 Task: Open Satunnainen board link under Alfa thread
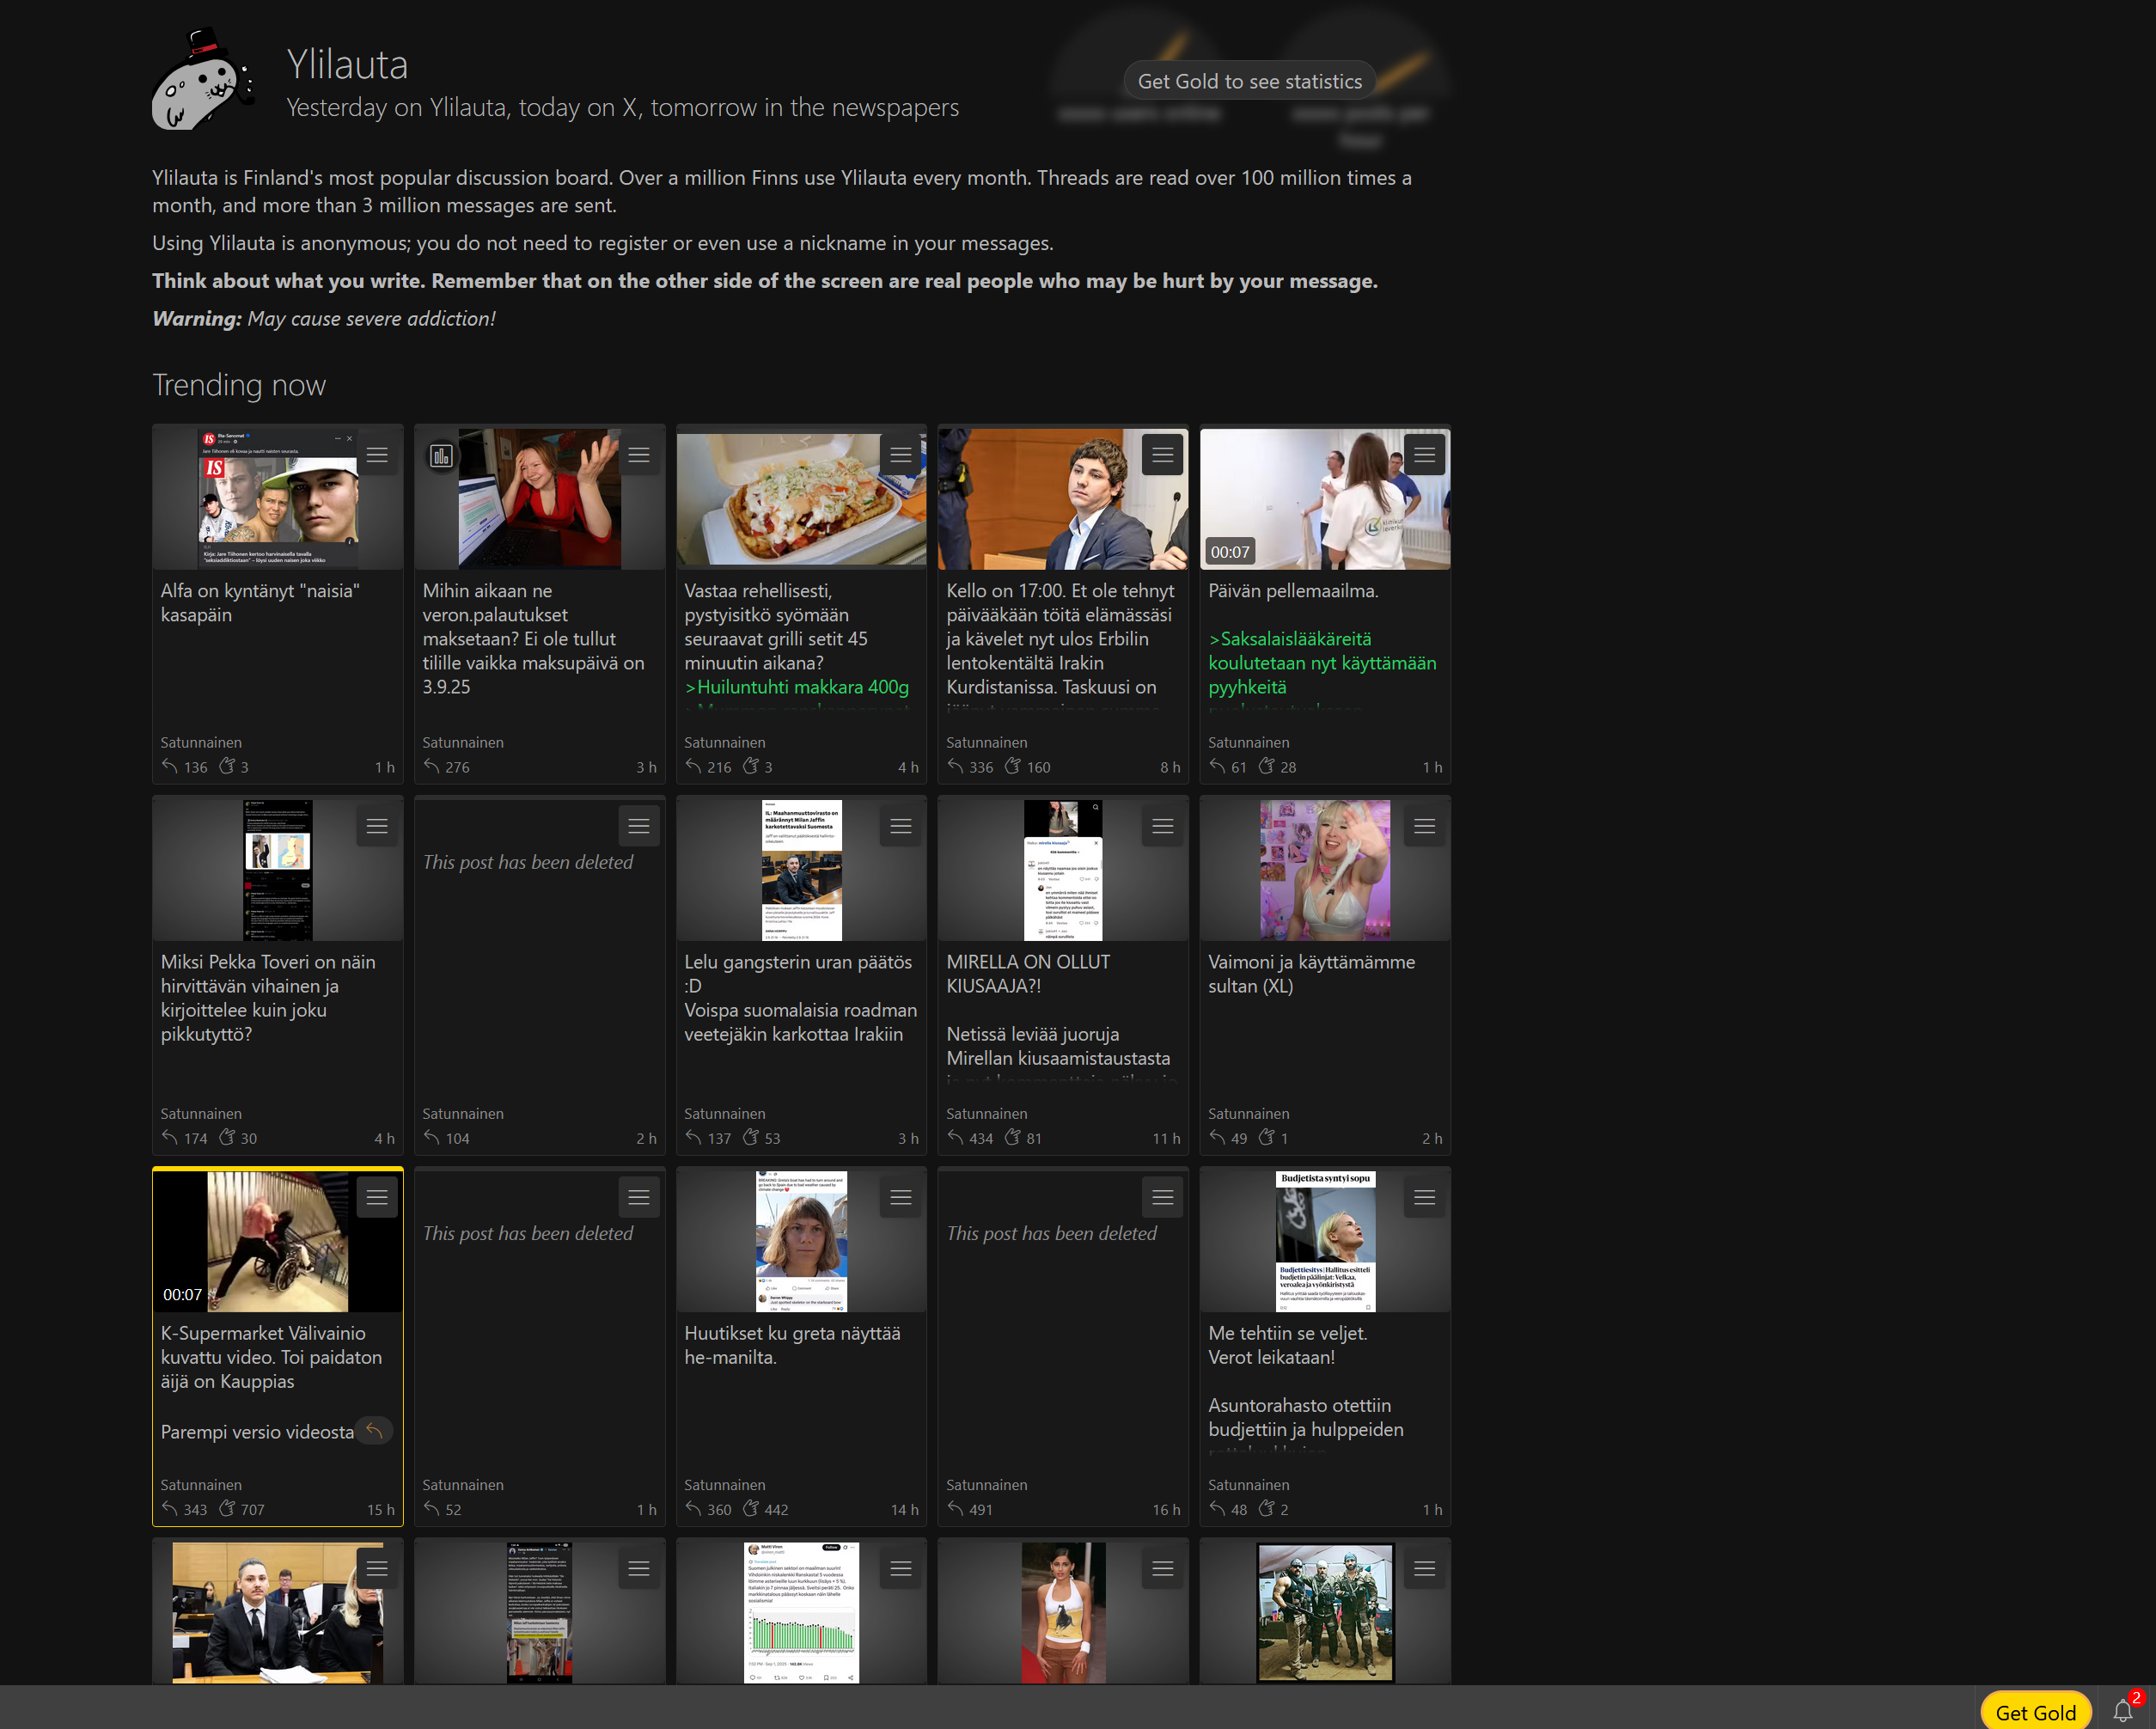point(201,742)
